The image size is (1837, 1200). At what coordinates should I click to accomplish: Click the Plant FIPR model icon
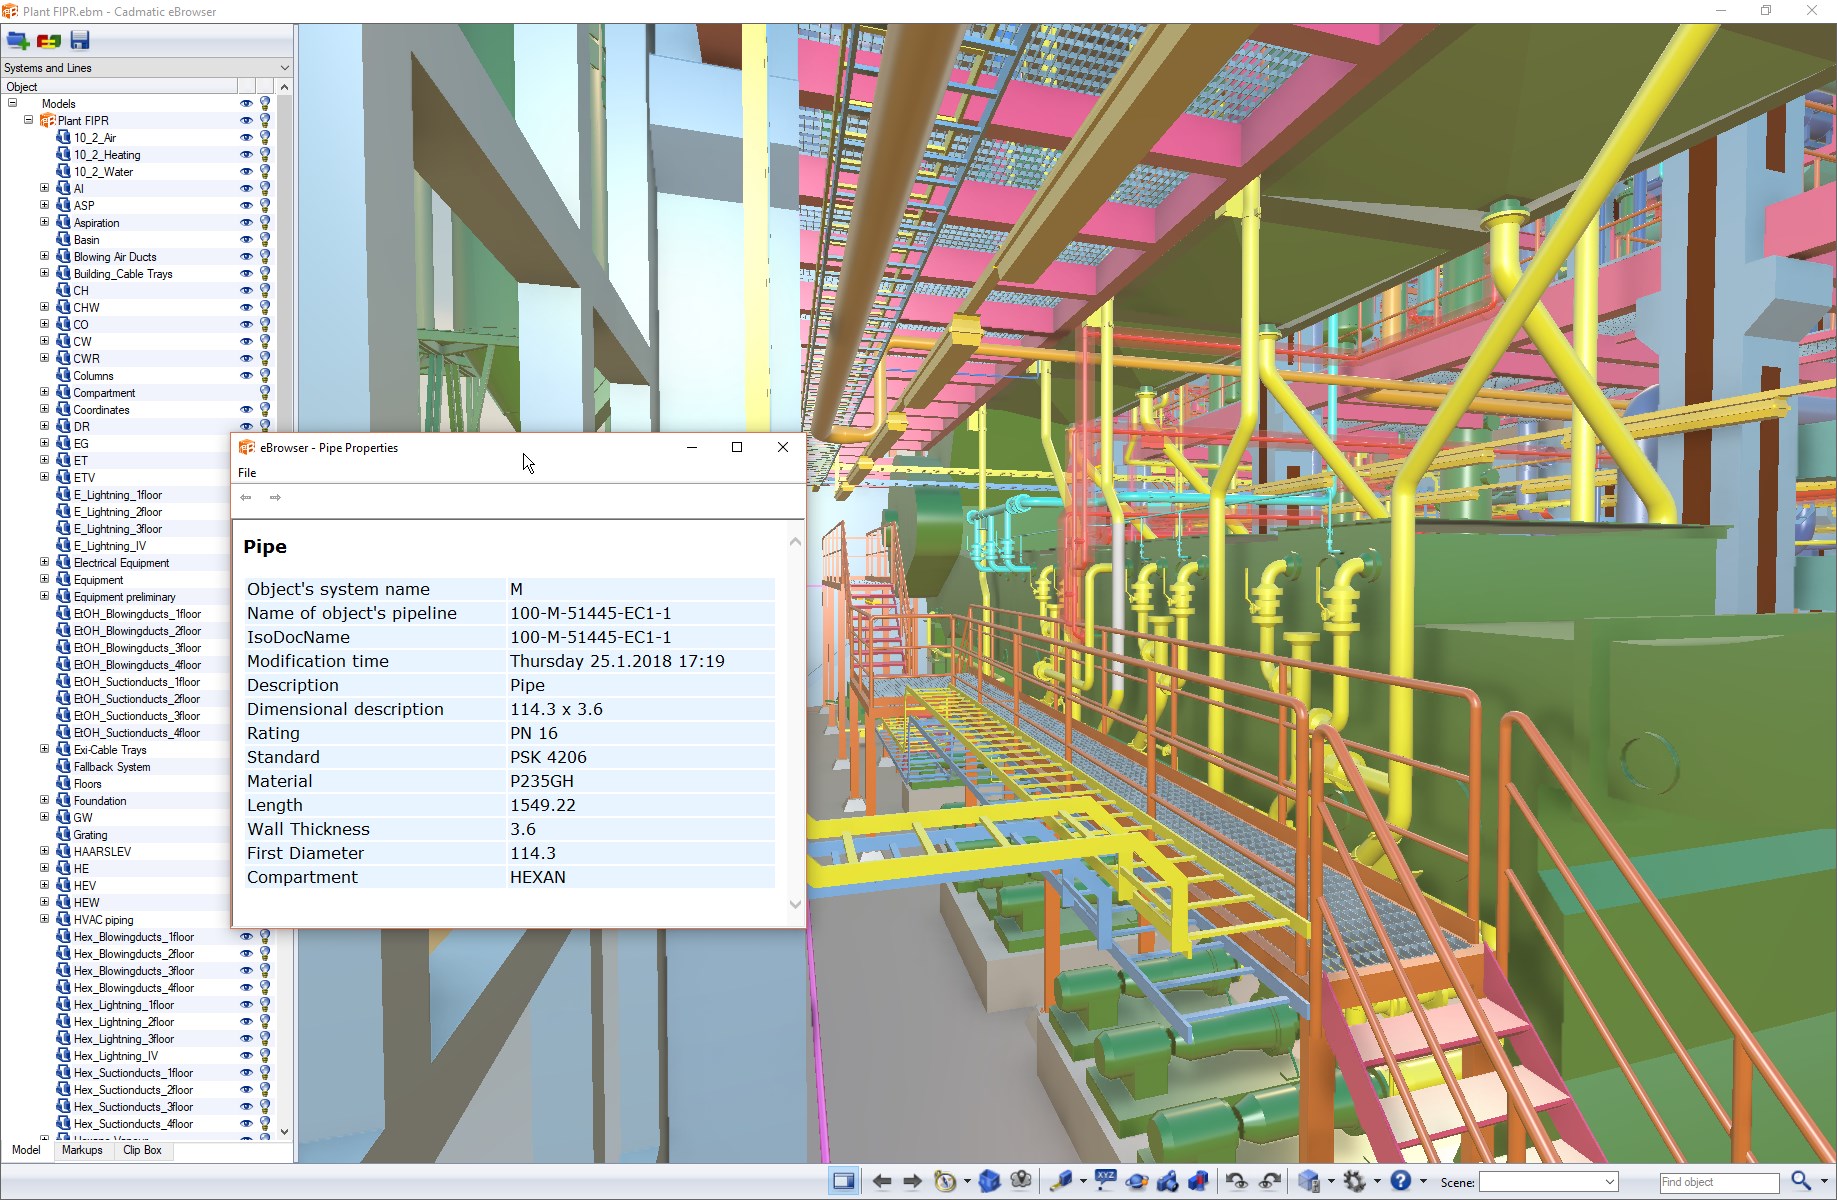47,120
